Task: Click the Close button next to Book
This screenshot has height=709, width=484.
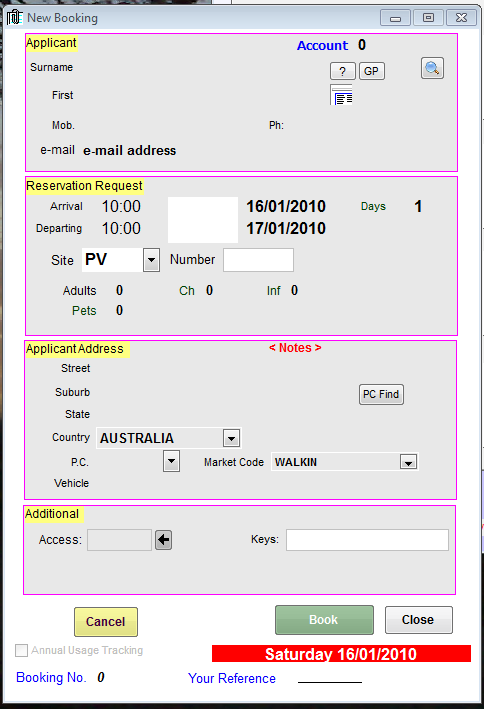Action: 418,620
